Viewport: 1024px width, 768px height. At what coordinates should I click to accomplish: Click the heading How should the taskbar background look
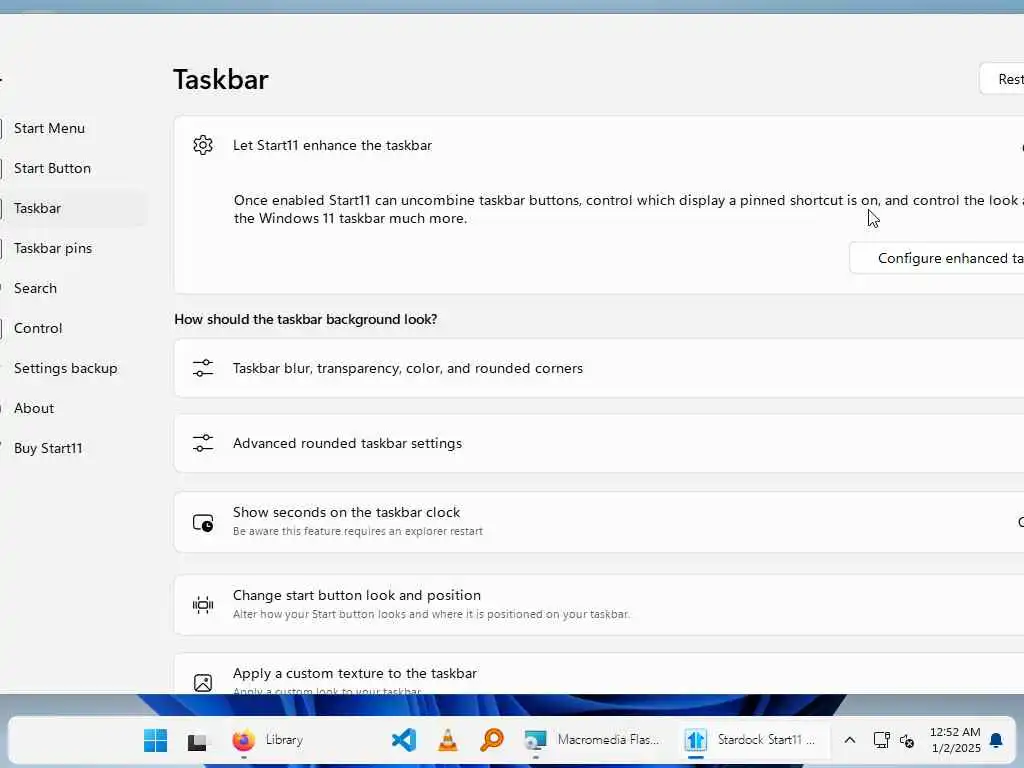(x=306, y=319)
